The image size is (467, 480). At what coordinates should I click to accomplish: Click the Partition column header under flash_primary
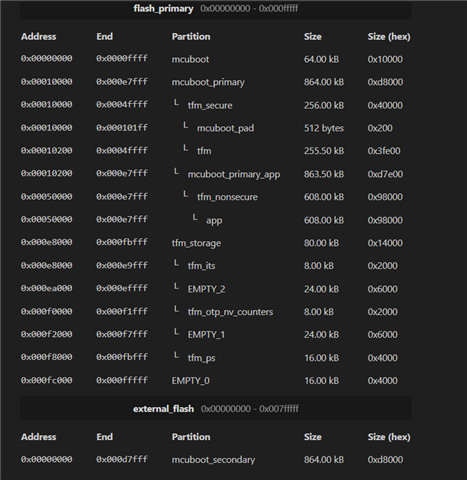pyautogui.click(x=191, y=36)
